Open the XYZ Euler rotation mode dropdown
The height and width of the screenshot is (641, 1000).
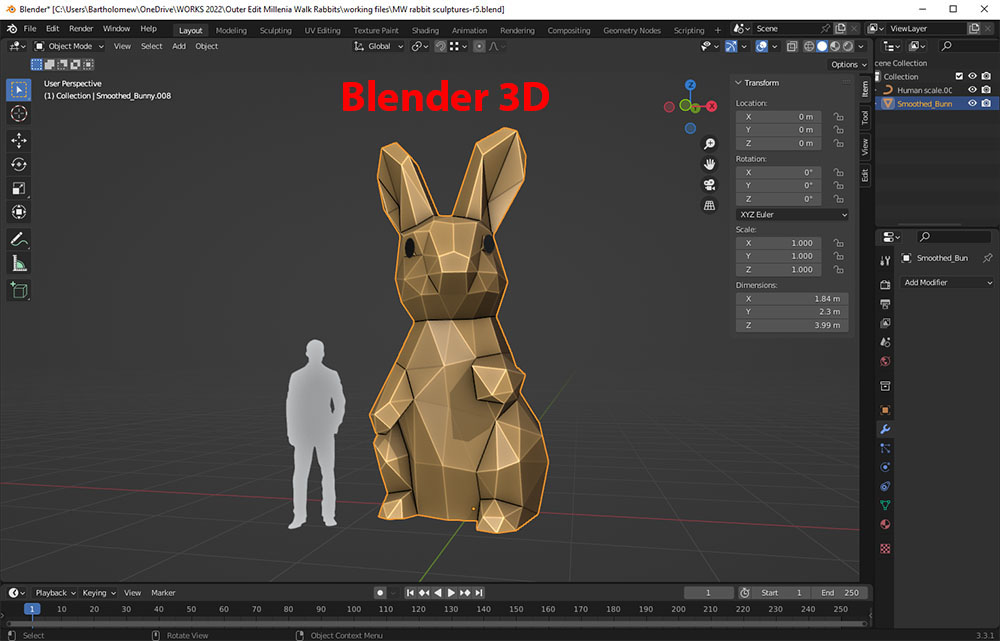(x=792, y=214)
